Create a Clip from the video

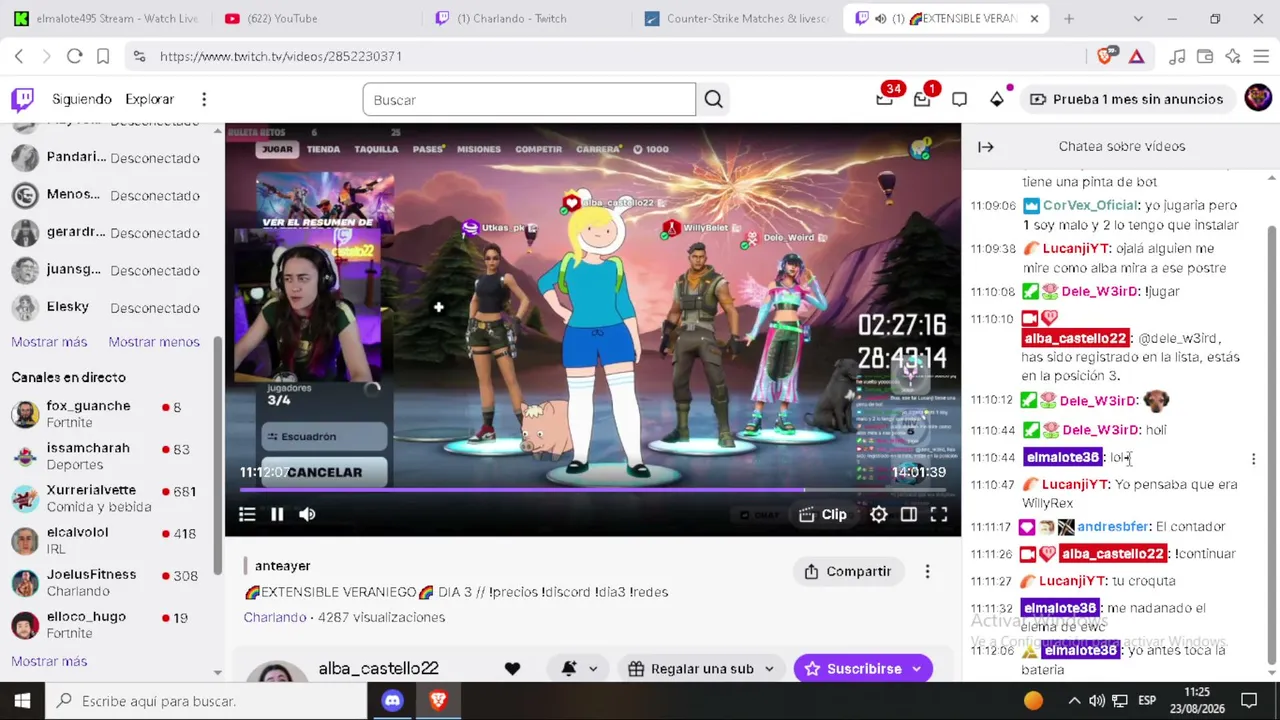[823, 515]
